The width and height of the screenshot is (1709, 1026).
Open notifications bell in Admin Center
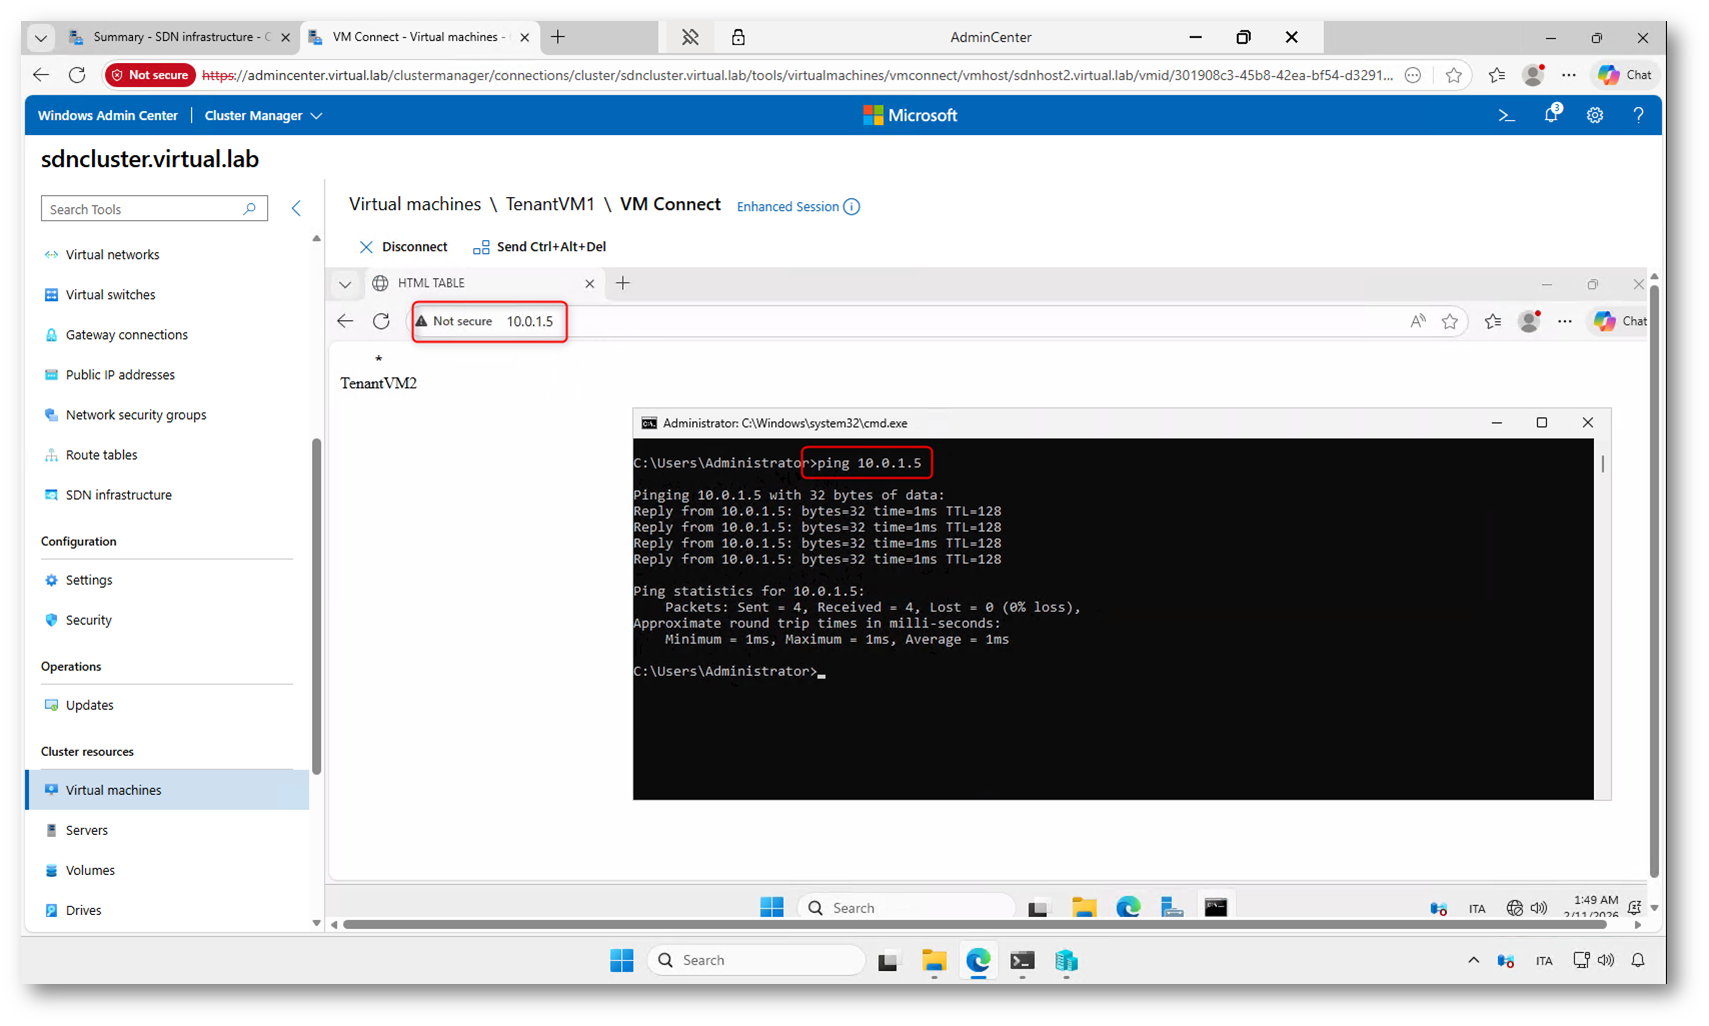tap(1551, 115)
